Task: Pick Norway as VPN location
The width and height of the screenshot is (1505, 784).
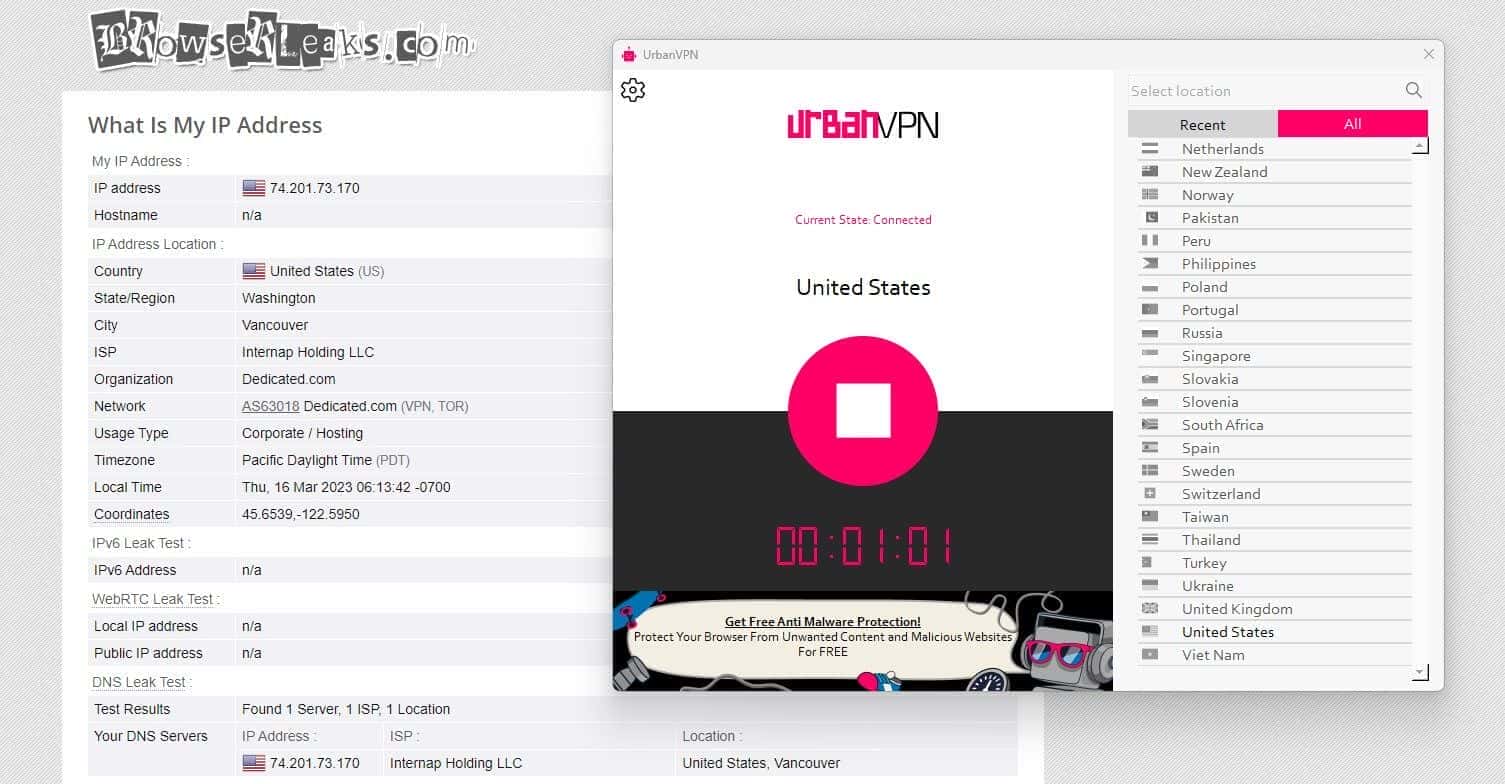Action: [1275, 195]
